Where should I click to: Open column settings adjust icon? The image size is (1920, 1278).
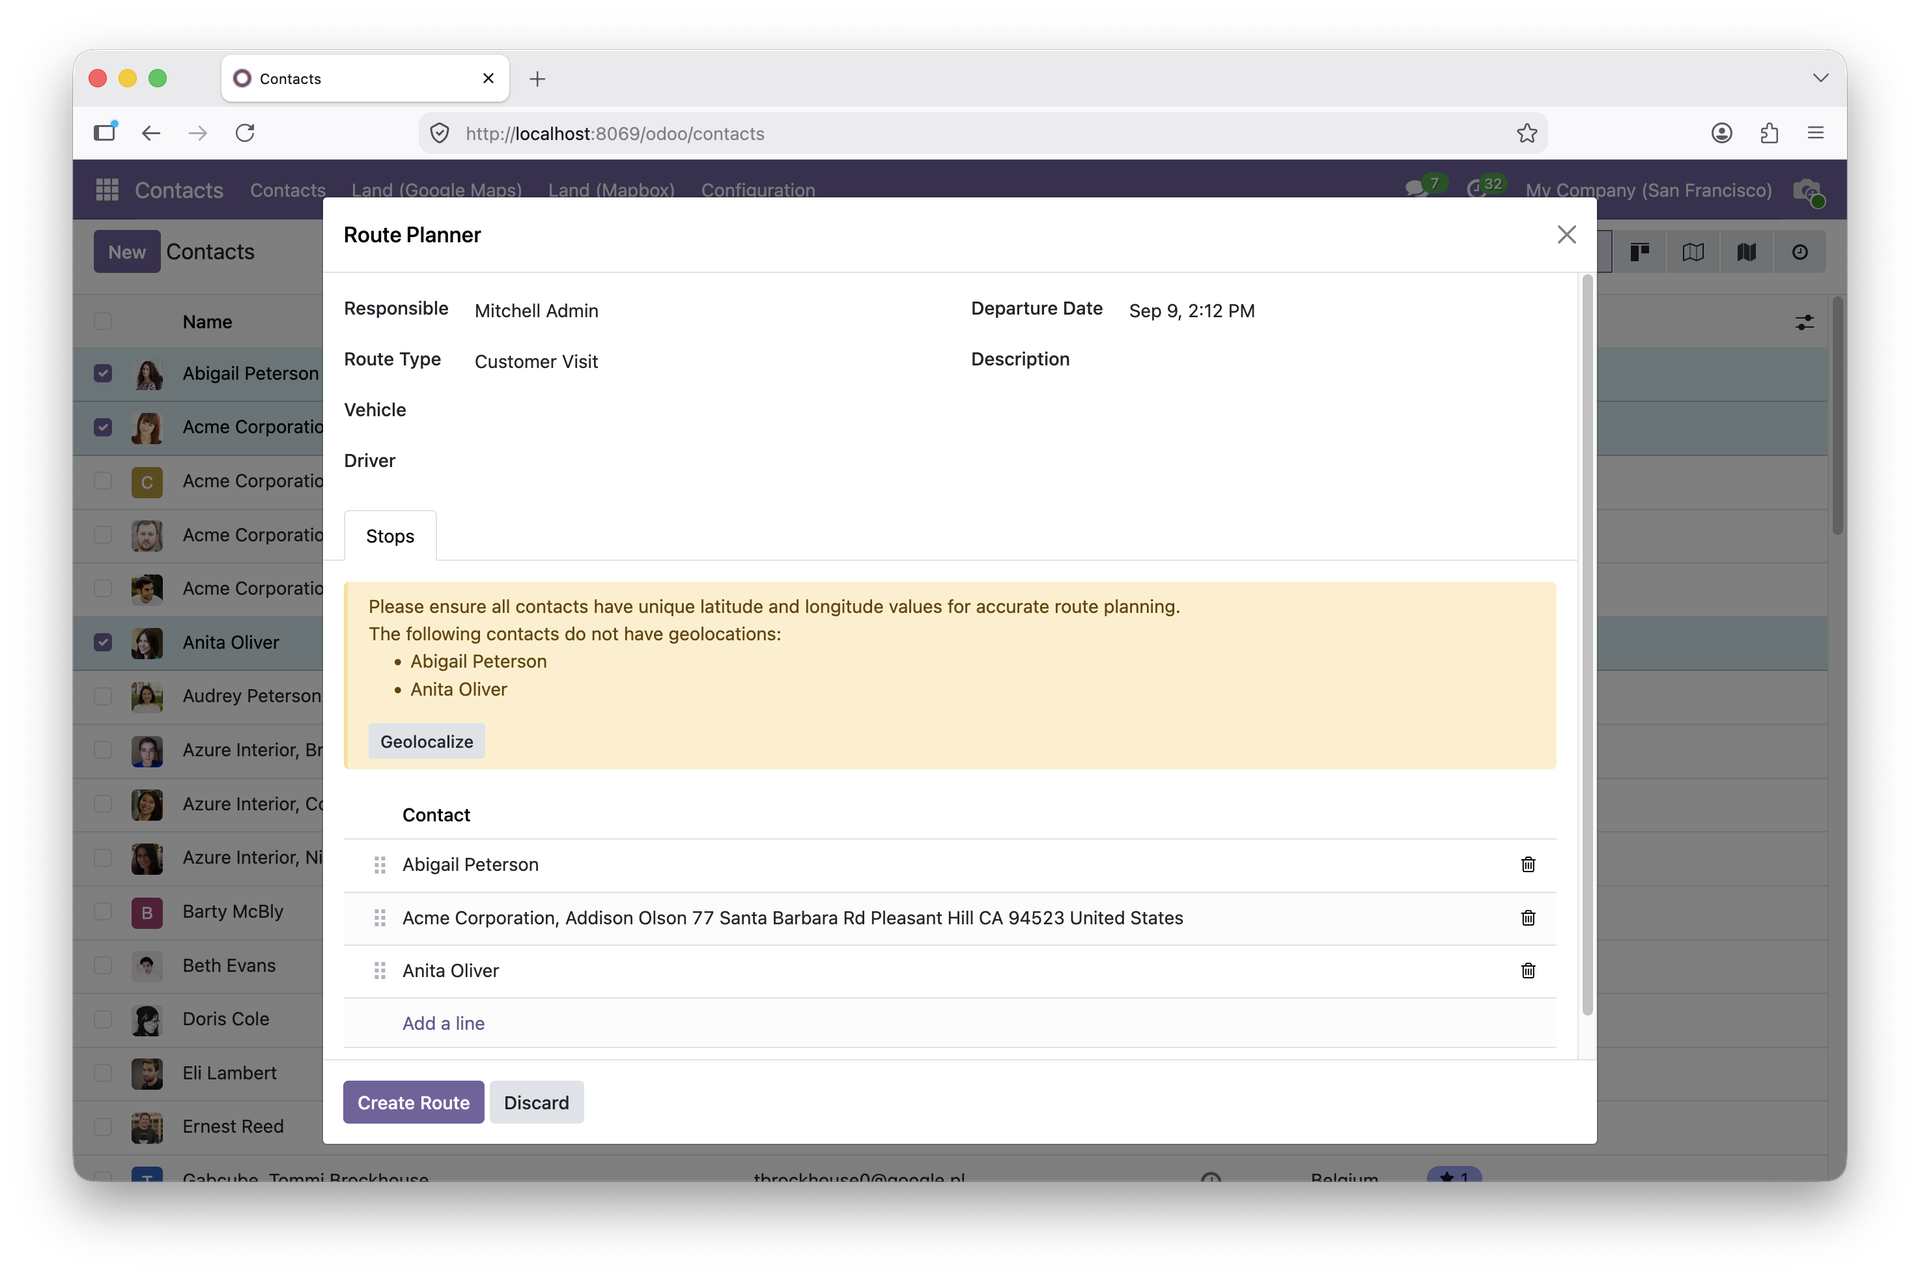click(1804, 322)
